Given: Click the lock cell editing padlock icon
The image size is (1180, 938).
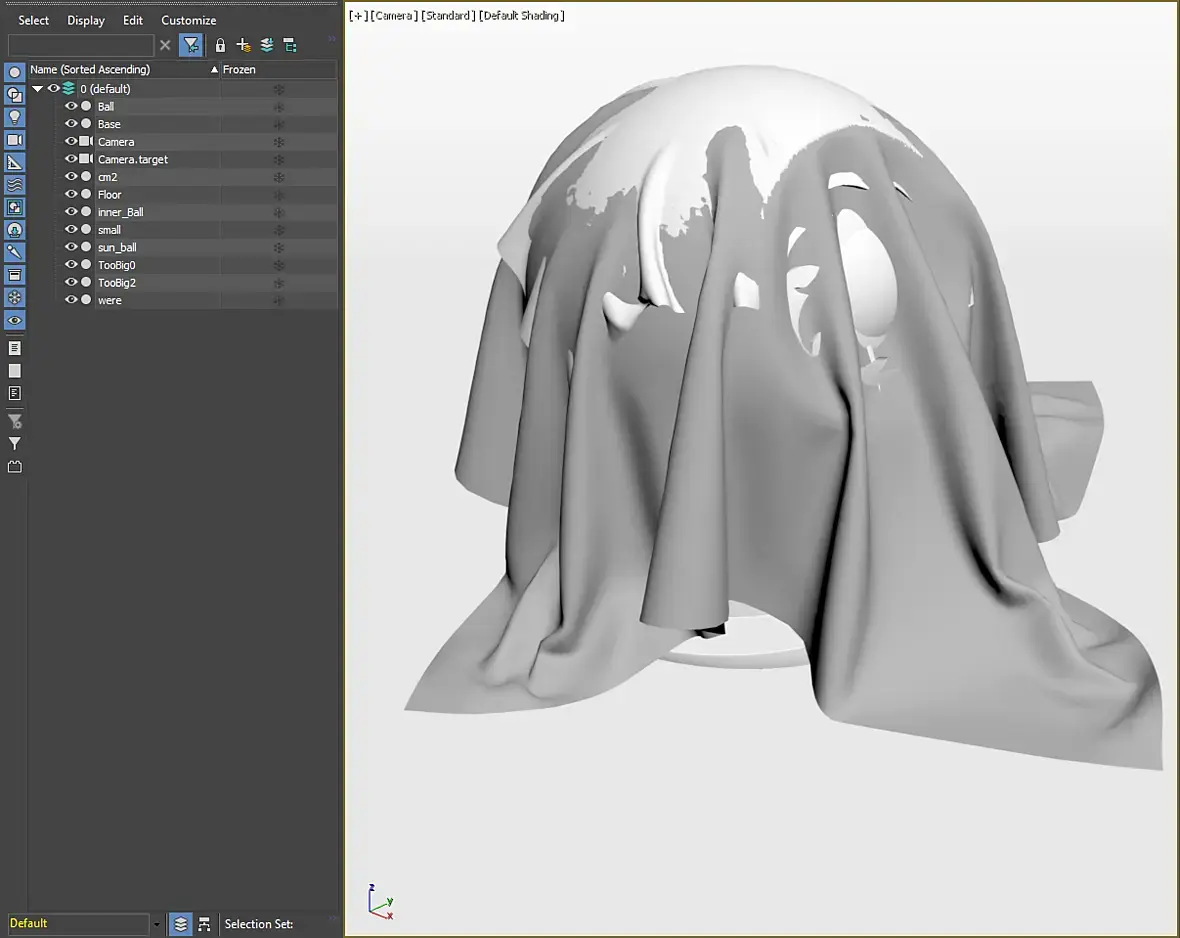Looking at the screenshot, I should coord(220,45).
